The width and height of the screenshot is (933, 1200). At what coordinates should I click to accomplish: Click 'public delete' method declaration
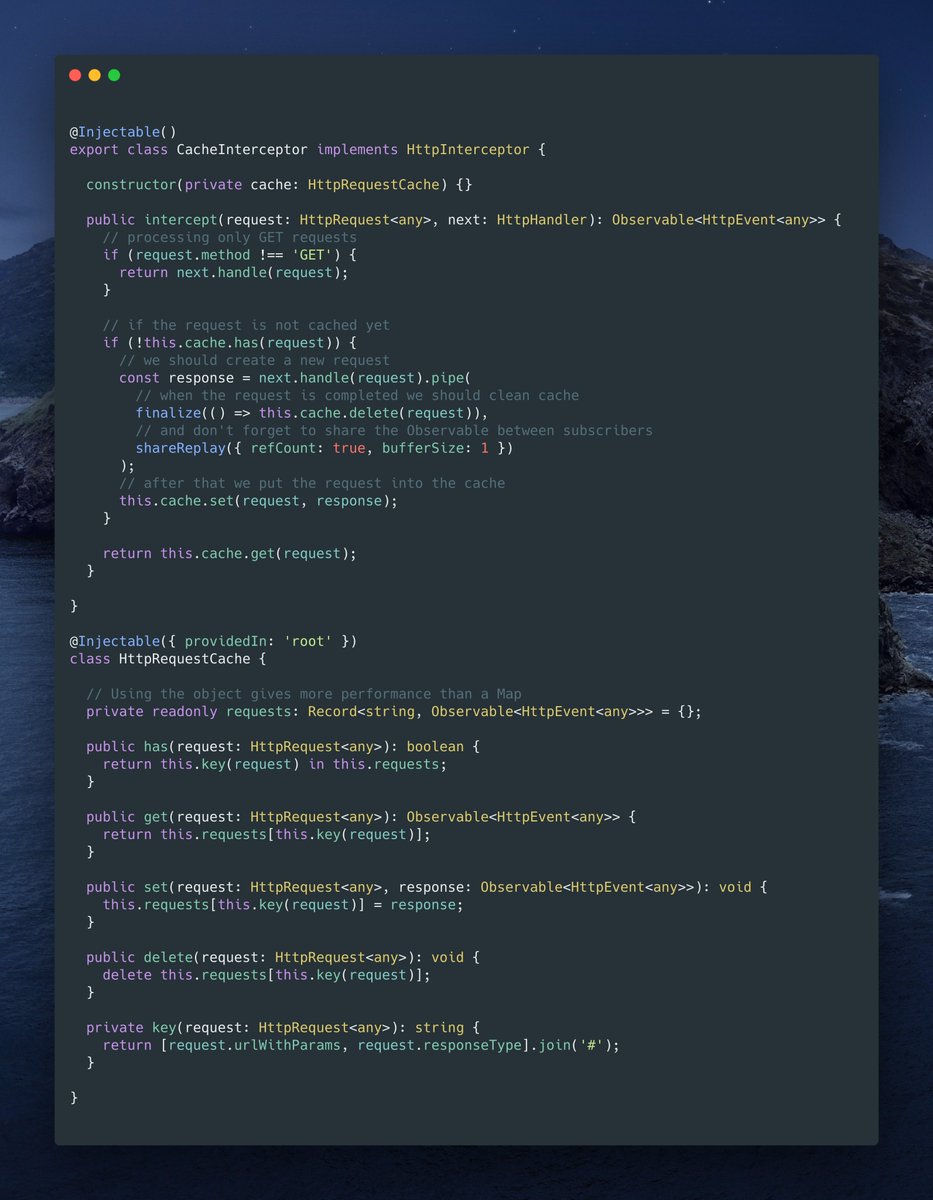point(139,957)
